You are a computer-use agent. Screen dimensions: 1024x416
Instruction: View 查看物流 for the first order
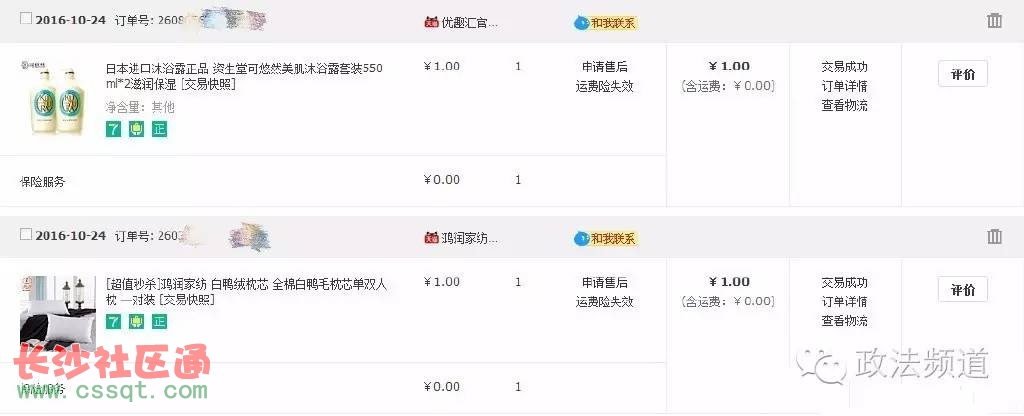(844, 105)
